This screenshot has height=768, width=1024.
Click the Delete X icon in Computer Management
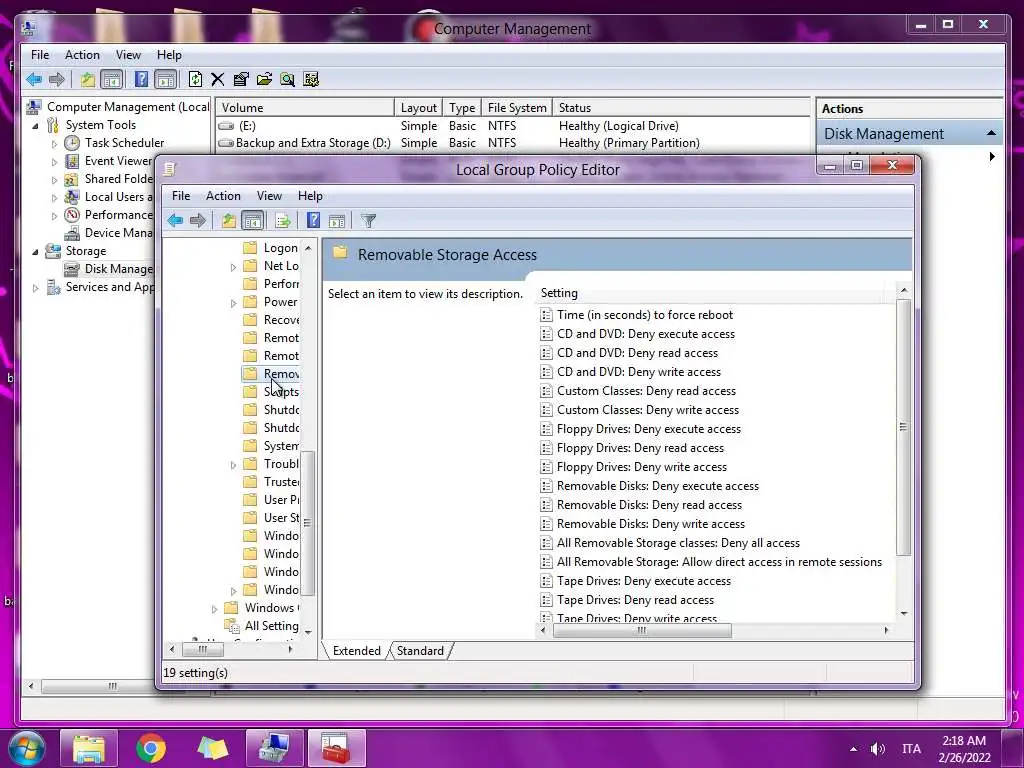(217, 80)
